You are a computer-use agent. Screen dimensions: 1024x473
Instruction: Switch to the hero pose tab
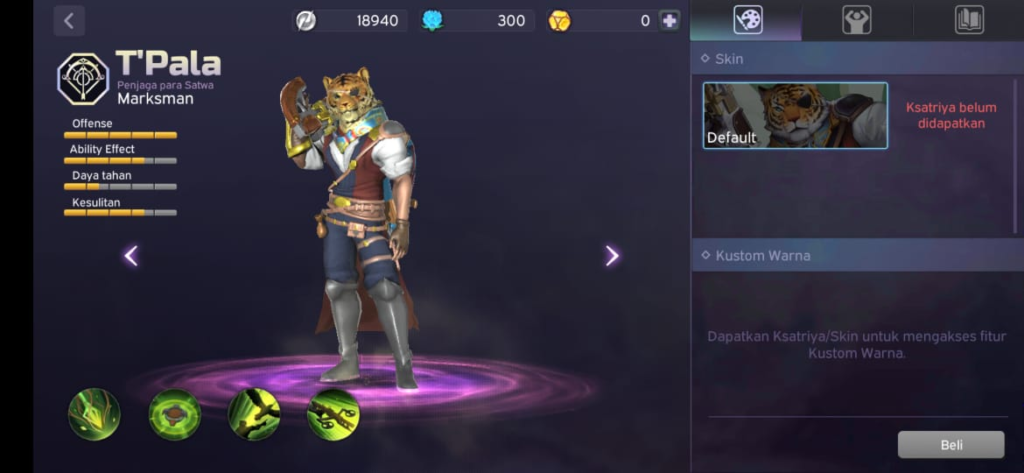[857, 20]
